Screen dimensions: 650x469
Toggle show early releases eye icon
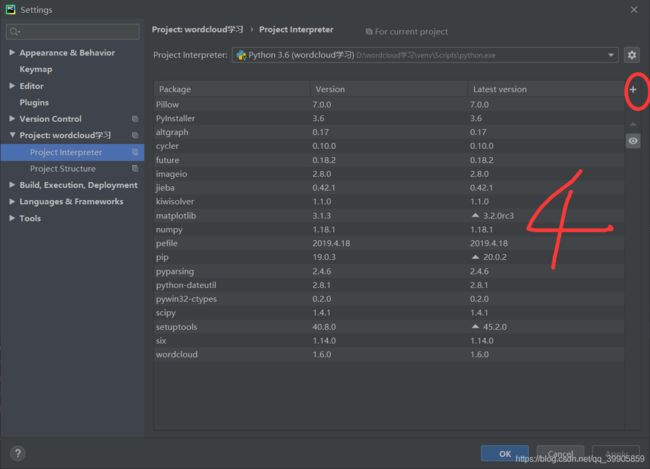pyautogui.click(x=633, y=141)
